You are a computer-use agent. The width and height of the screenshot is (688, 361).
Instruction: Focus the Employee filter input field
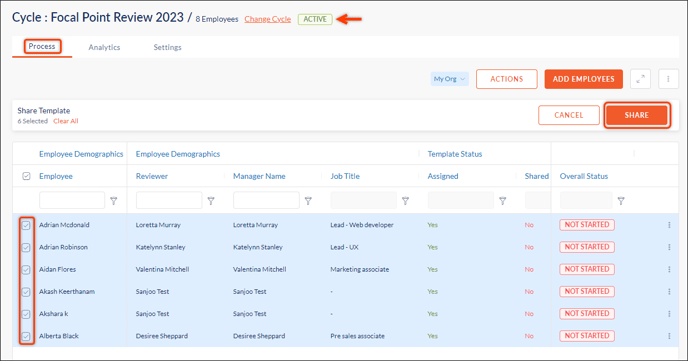tap(72, 200)
